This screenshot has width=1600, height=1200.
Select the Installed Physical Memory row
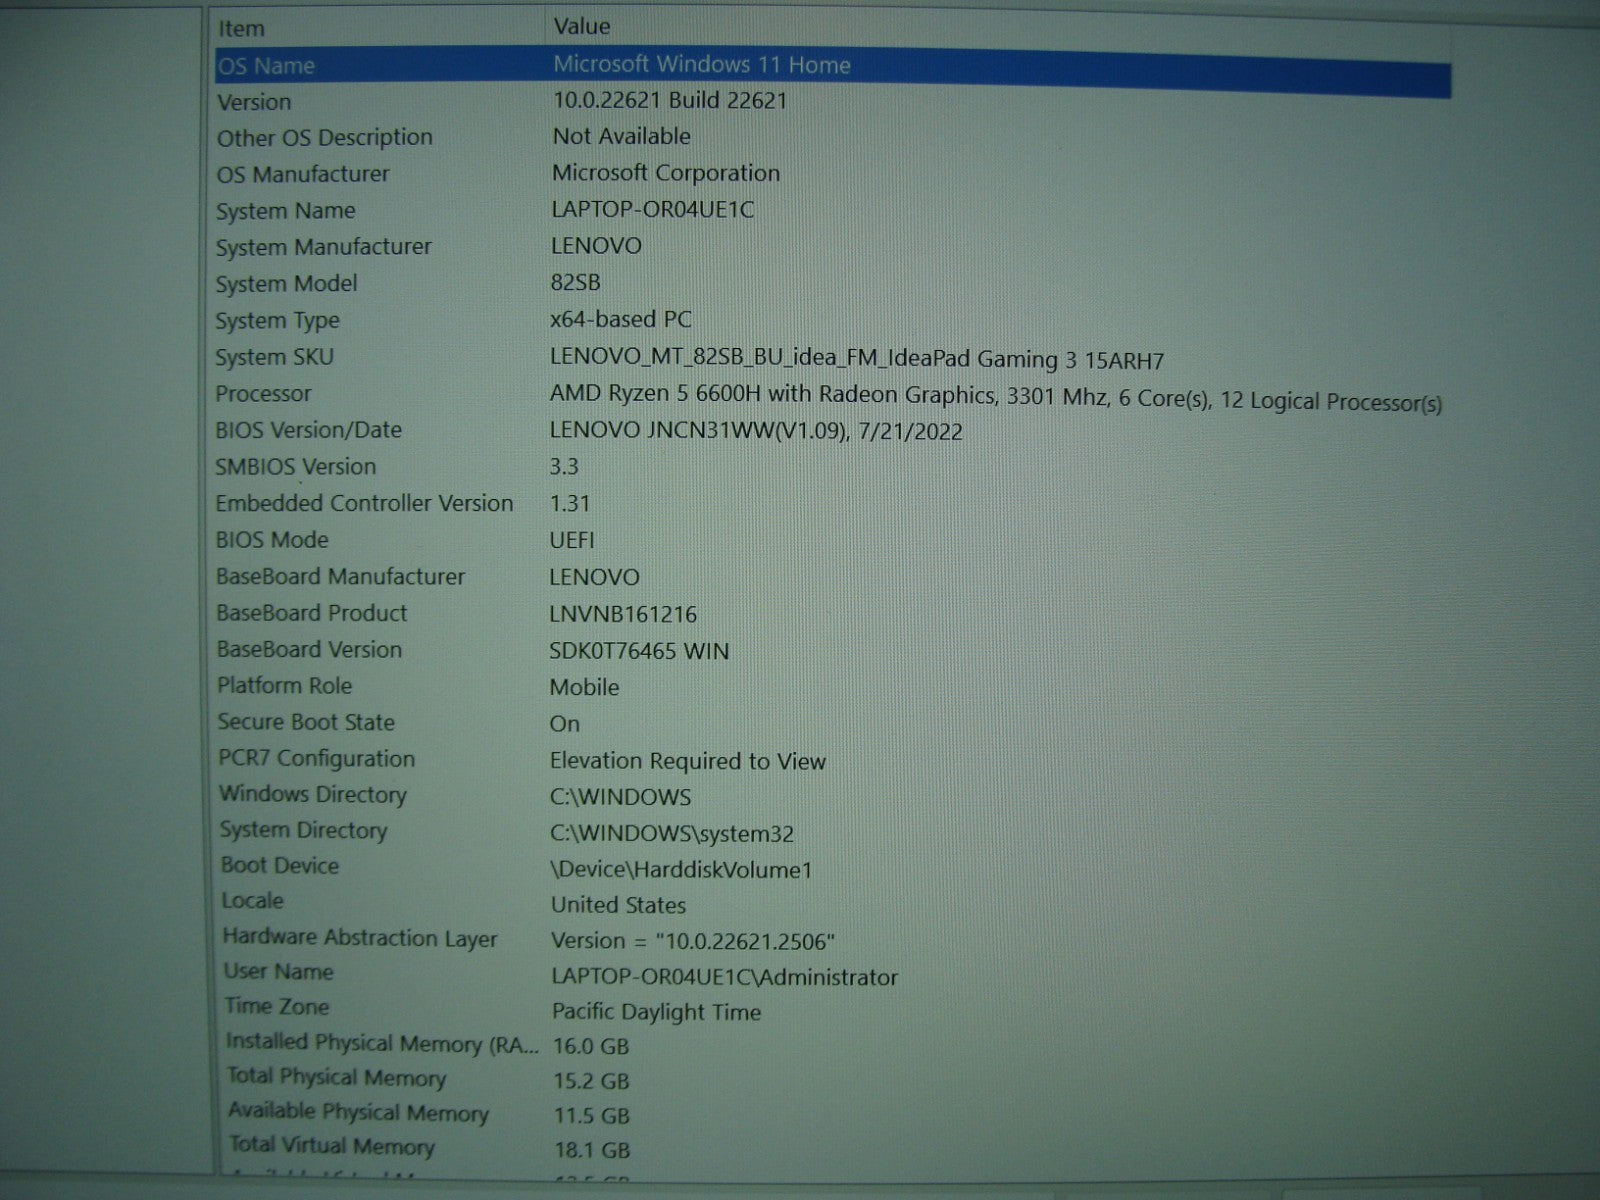(382, 1043)
